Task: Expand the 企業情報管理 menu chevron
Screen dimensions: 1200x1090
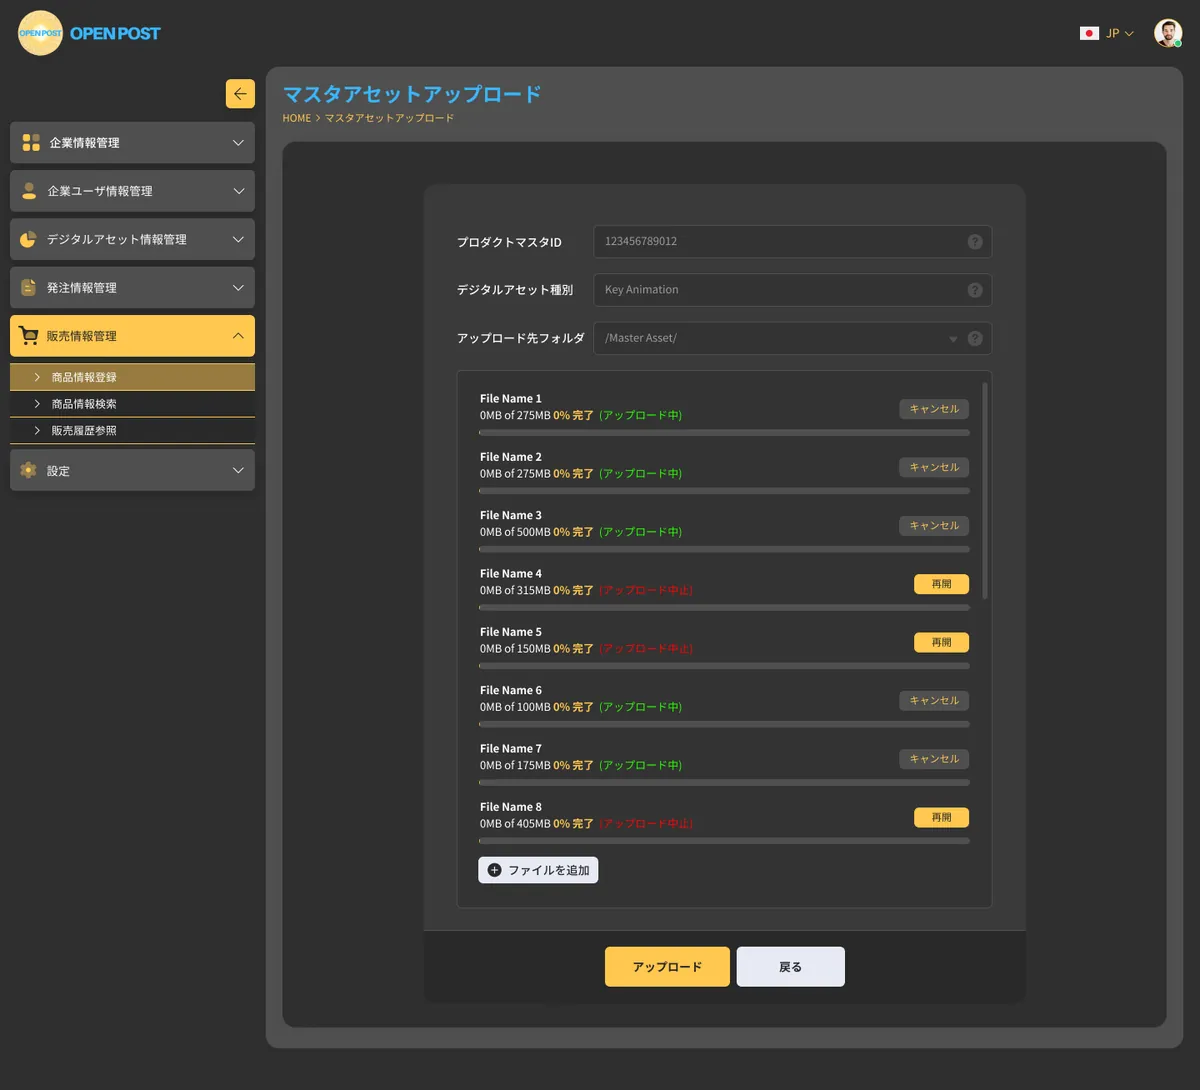Action: tap(238, 143)
